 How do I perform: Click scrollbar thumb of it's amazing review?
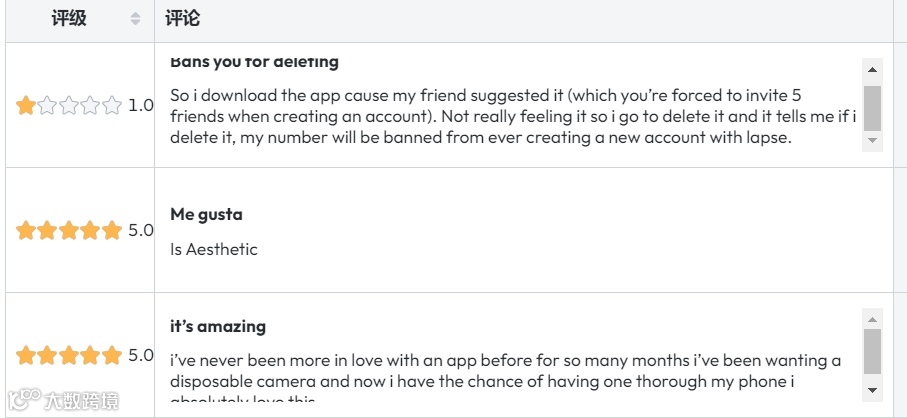tap(872, 351)
